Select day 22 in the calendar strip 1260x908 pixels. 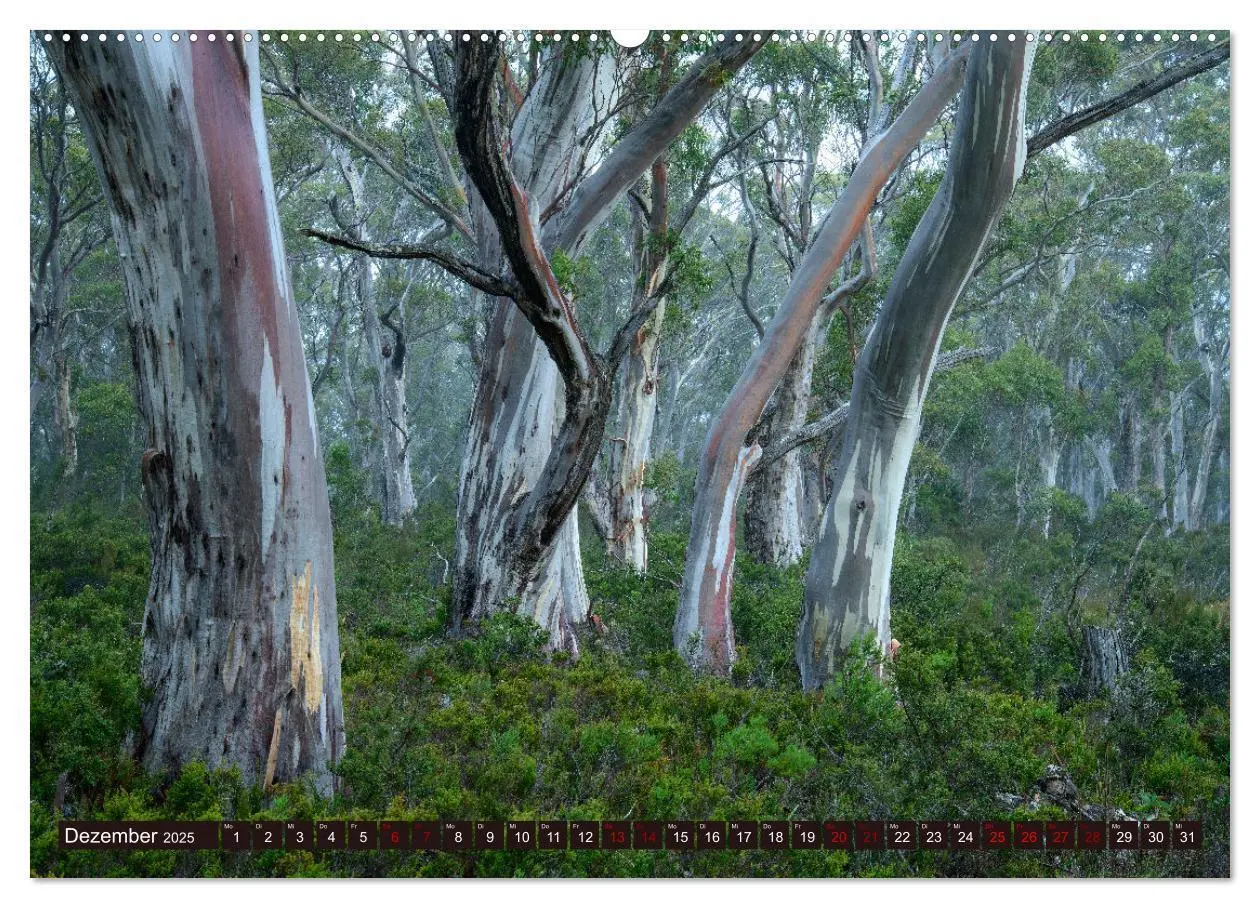pos(901,836)
